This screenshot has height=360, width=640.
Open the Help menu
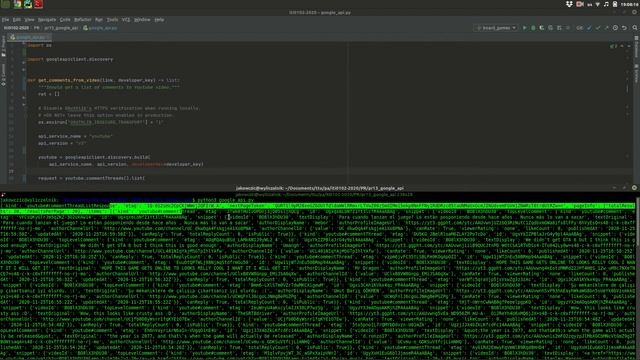point(159,20)
